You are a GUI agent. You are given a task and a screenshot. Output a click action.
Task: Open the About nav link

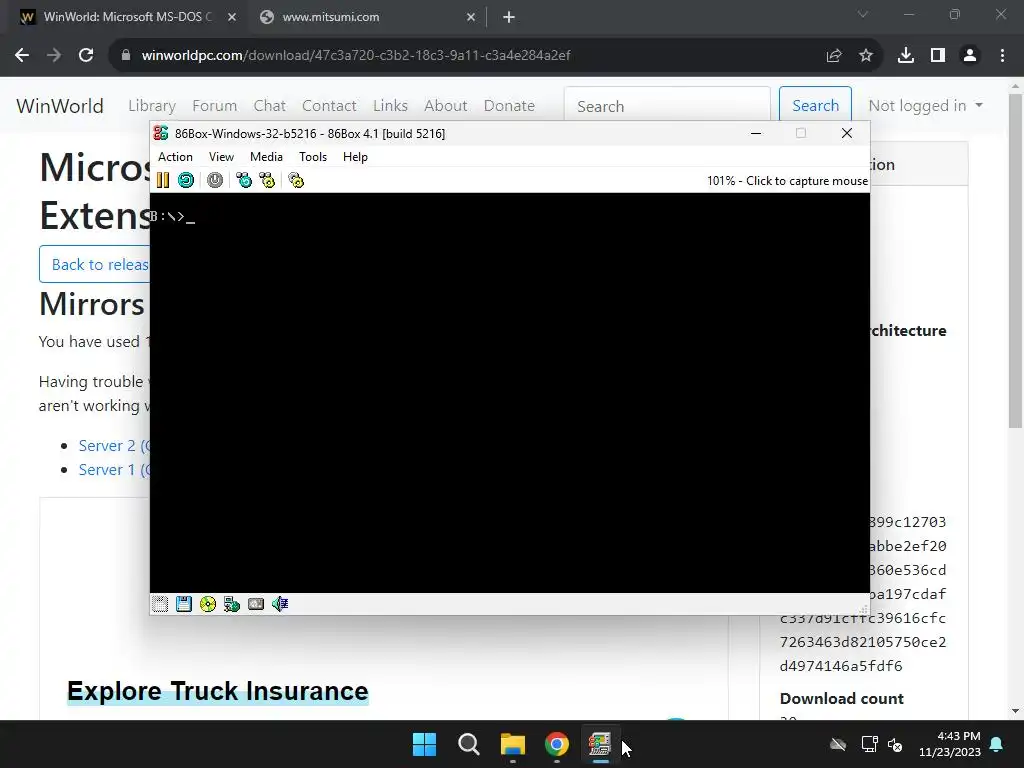click(446, 106)
